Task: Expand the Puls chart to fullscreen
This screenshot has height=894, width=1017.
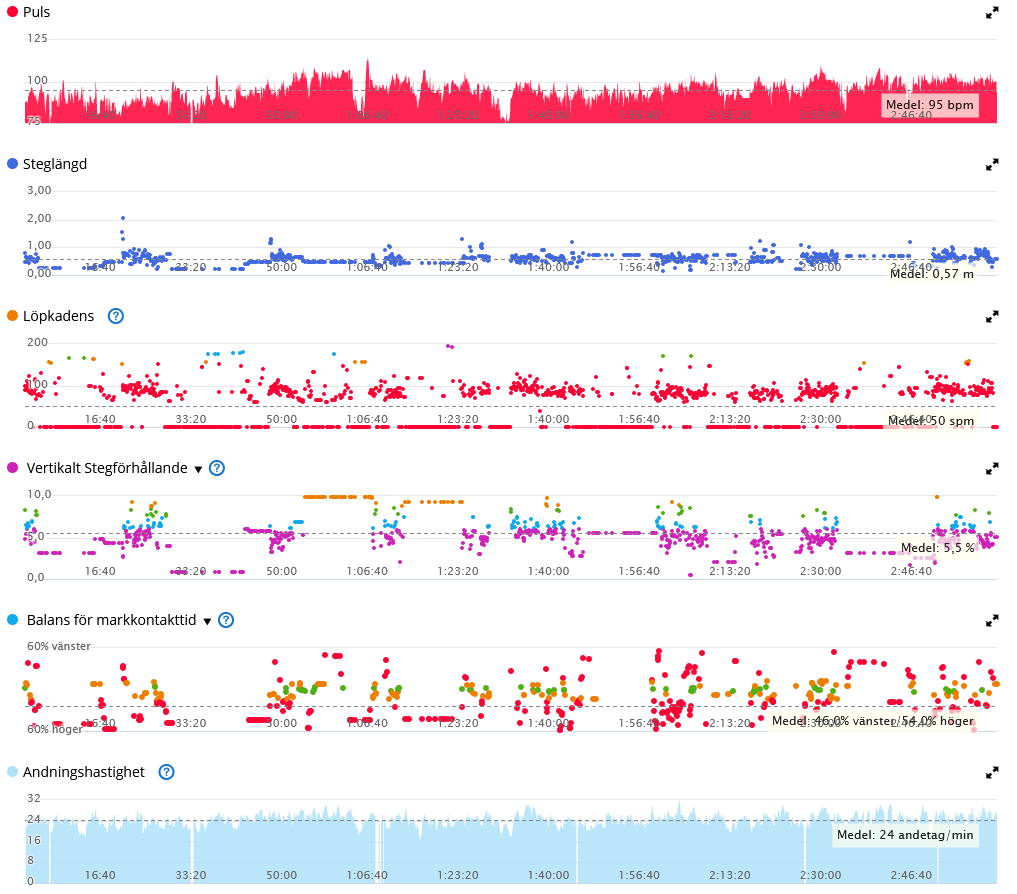Action: pos(992,13)
